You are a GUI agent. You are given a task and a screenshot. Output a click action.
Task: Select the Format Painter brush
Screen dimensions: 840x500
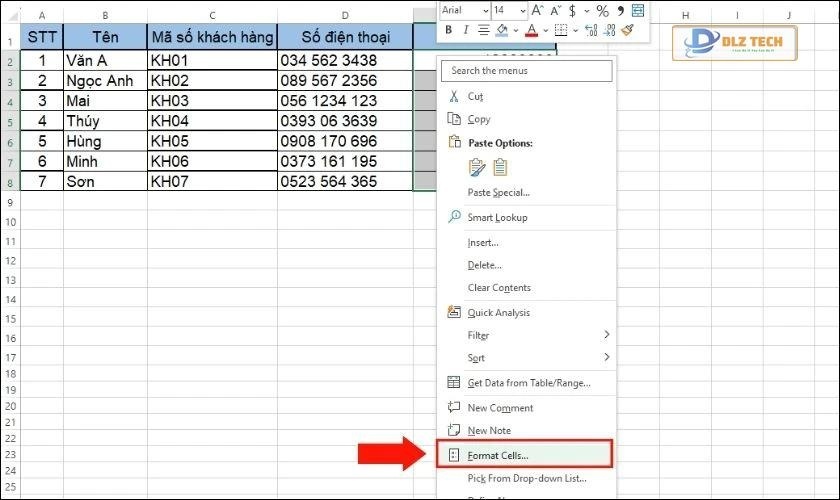(628, 30)
